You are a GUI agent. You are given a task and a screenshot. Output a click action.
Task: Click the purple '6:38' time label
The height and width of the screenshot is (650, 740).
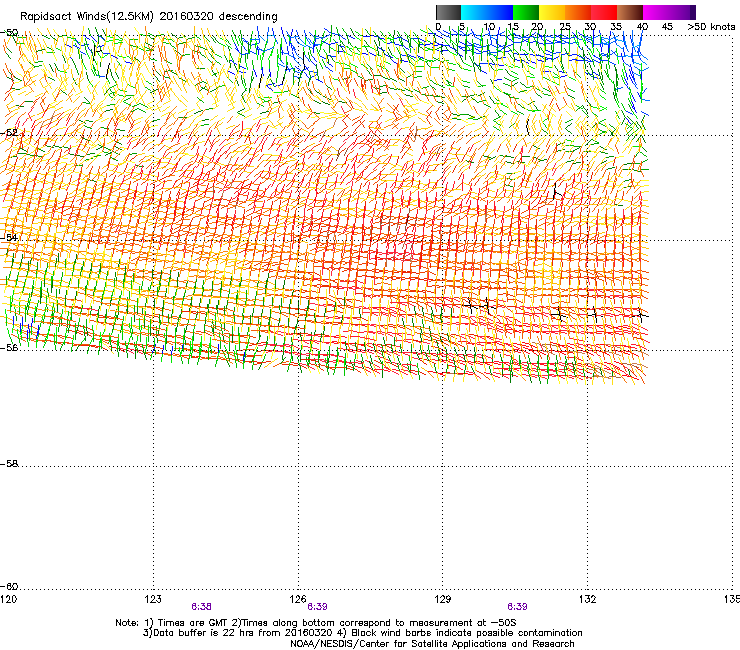202,607
